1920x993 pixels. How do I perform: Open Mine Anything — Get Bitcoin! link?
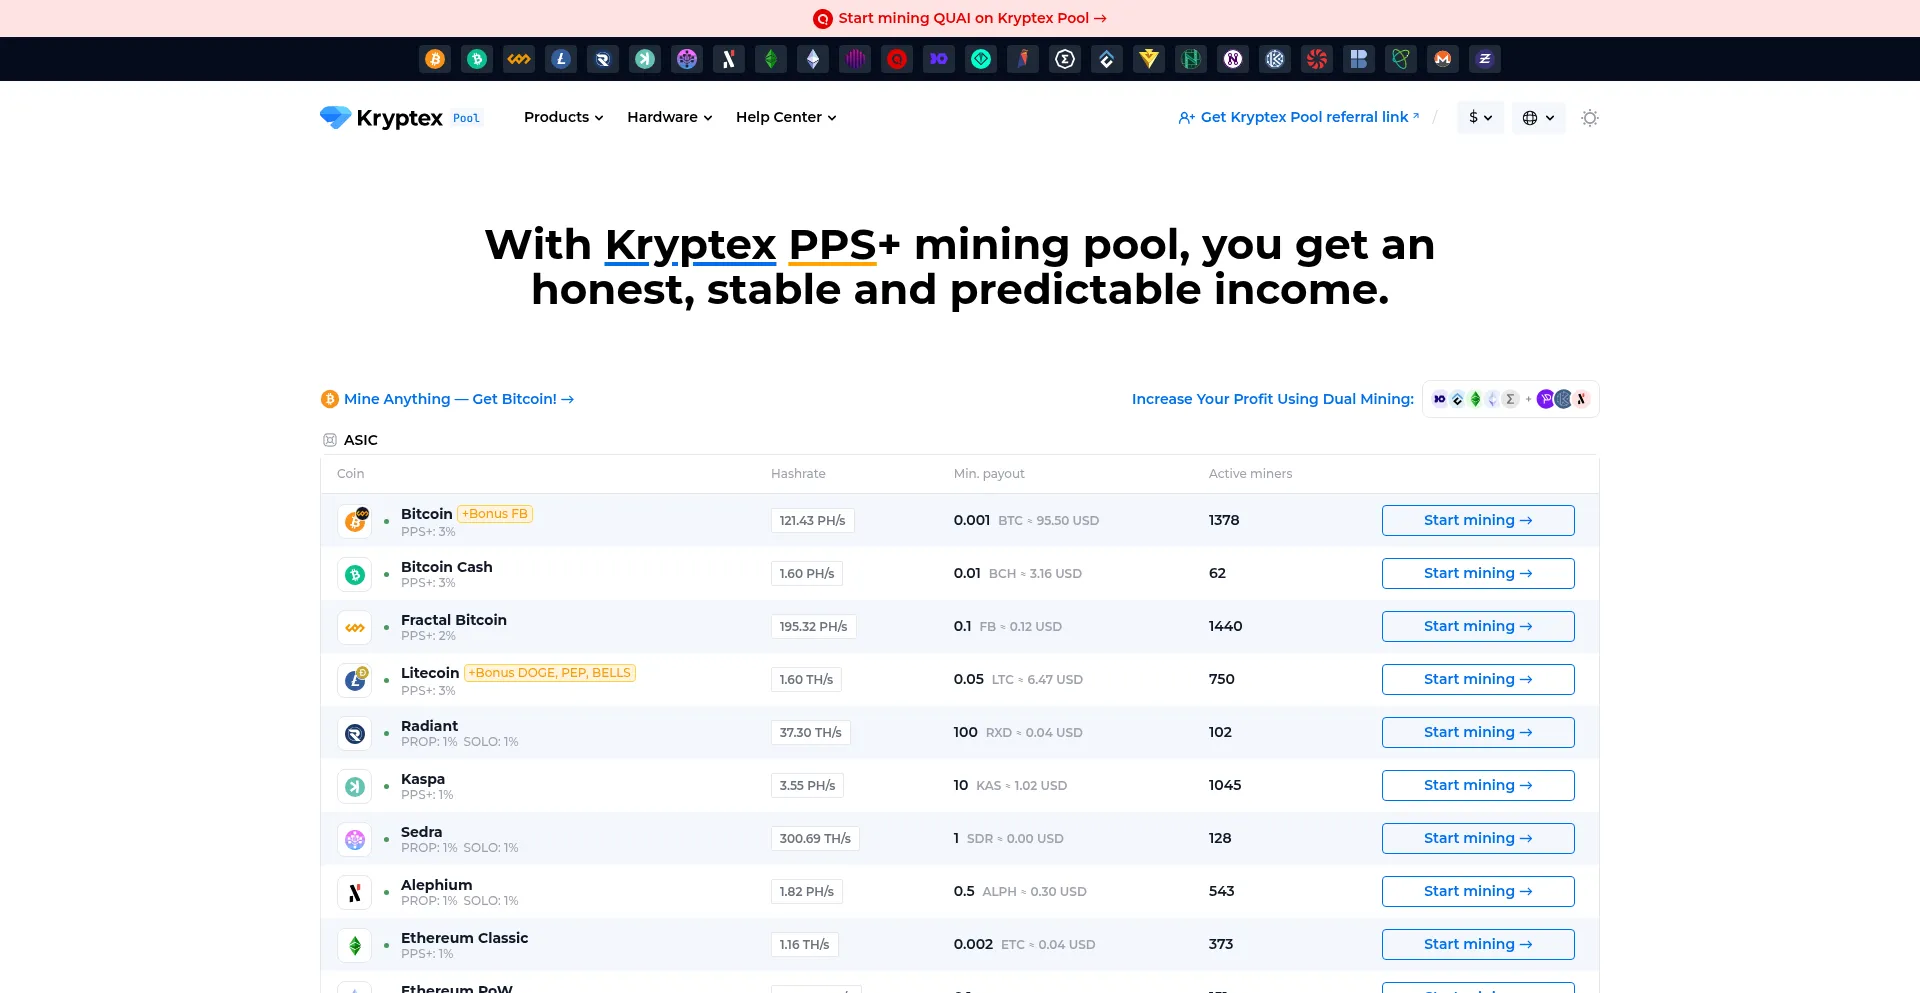click(448, 399)
